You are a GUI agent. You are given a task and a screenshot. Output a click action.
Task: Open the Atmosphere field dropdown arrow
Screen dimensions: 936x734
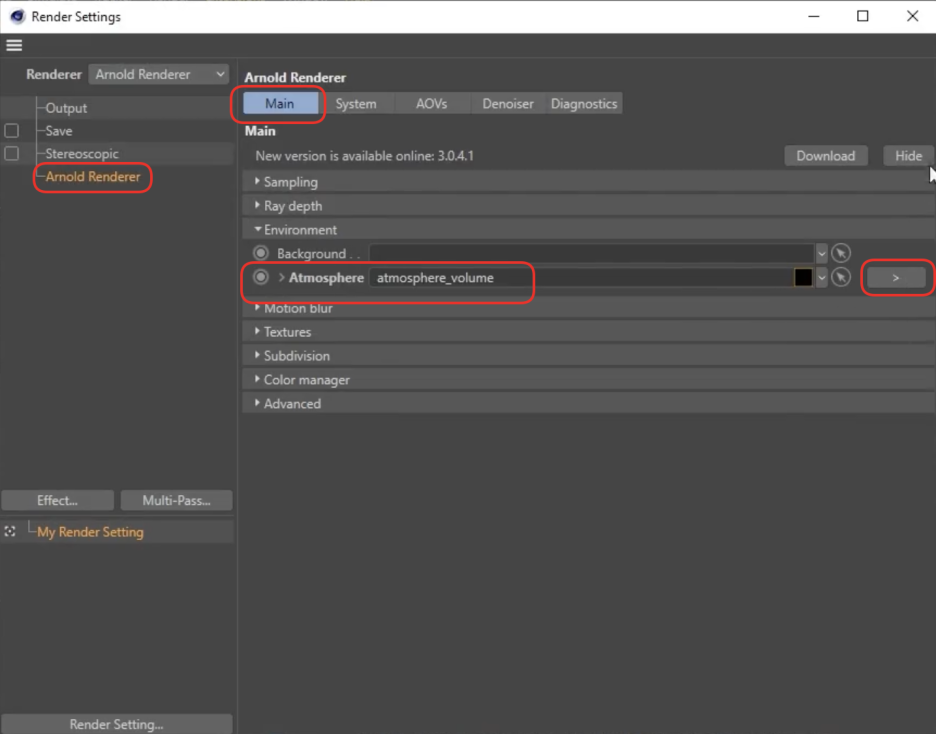click(822, 277)
